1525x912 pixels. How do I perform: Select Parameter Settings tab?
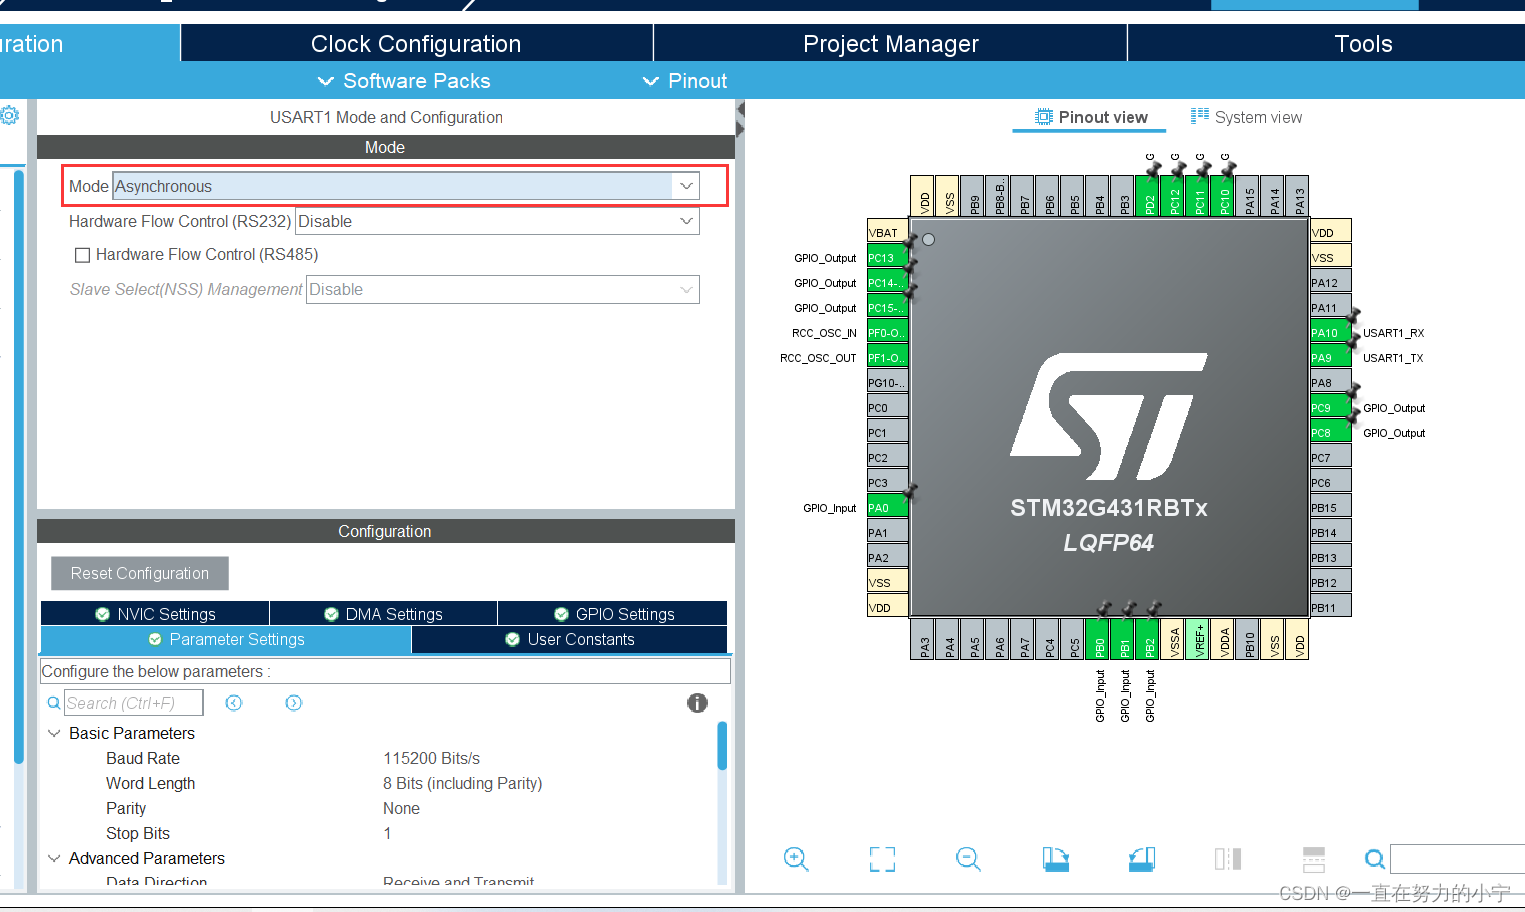point(226,639)
